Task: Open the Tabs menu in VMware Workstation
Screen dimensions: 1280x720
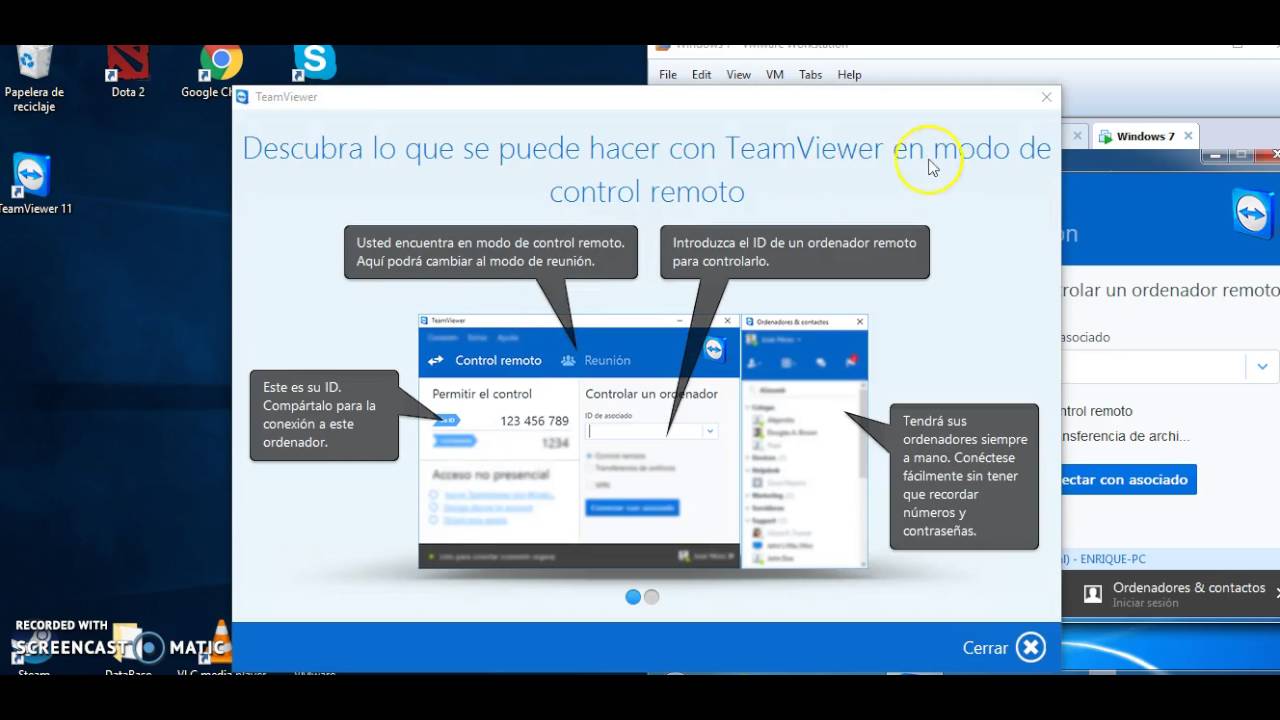Action: click(x=810, y=75)
